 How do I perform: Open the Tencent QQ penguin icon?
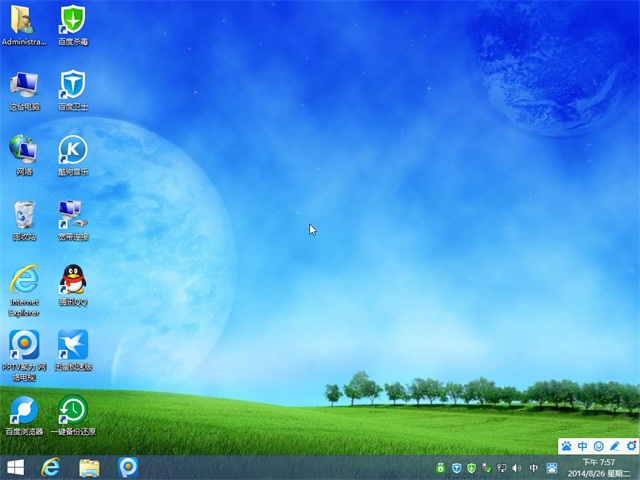pyautogui.click(x=72, y=280)
